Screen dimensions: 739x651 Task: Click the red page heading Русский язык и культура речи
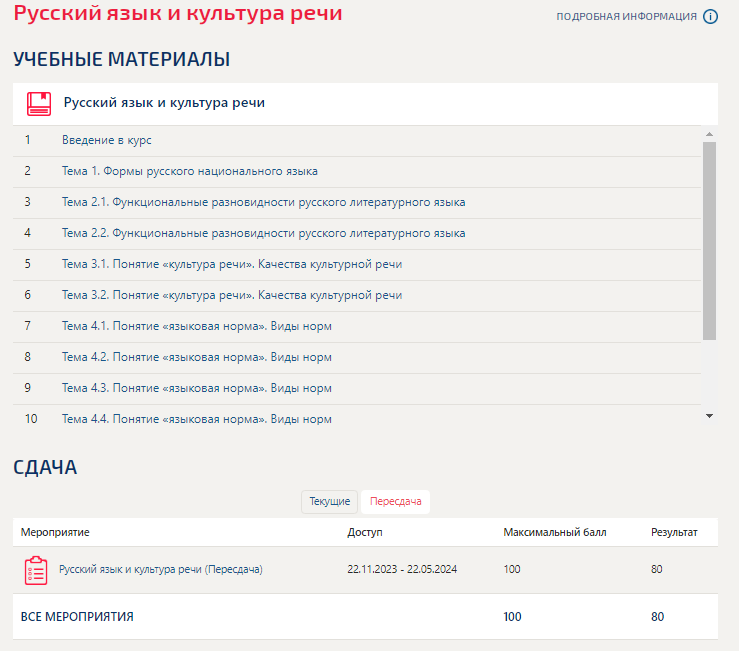pos(178,13)
